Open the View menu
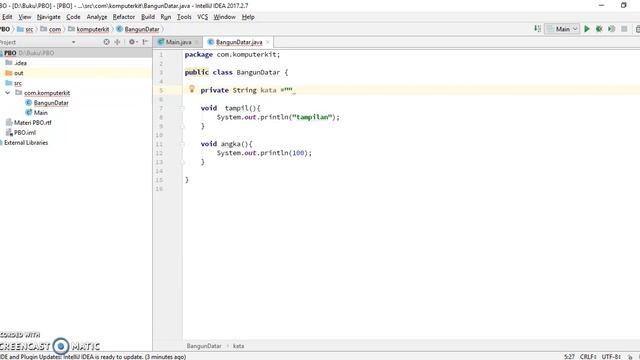 (24, 17)
